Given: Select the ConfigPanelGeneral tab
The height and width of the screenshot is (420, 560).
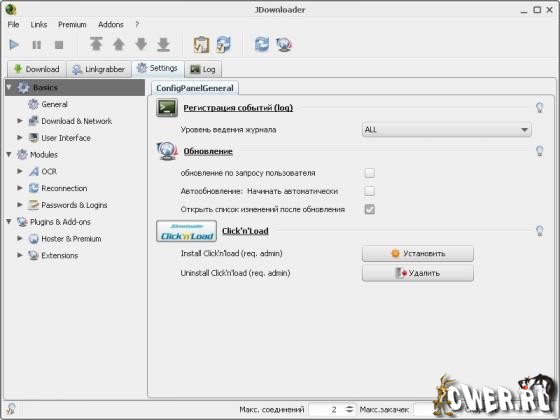Looking at the screenshot, I should 195,88.
